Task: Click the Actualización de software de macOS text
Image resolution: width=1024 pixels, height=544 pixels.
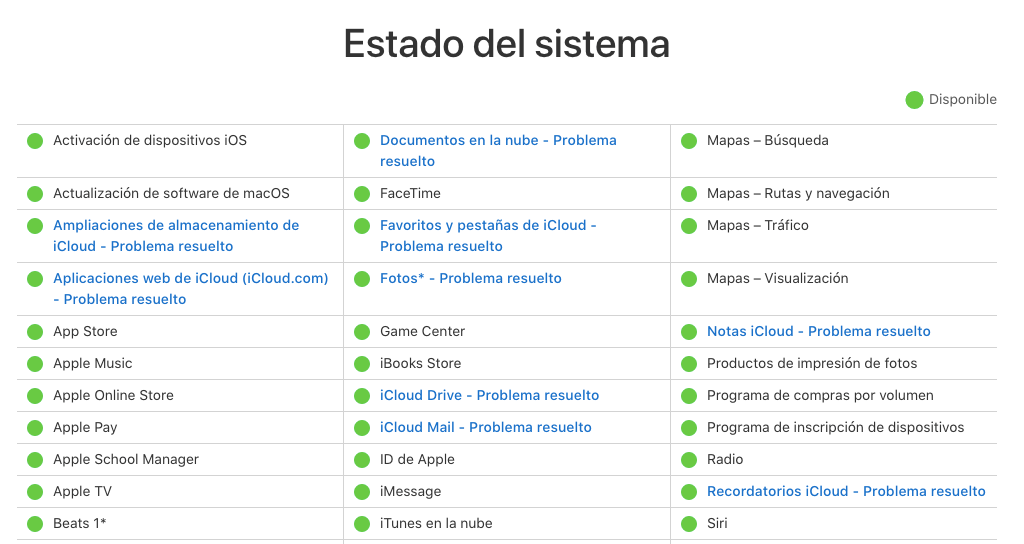Action: (171, 193)
